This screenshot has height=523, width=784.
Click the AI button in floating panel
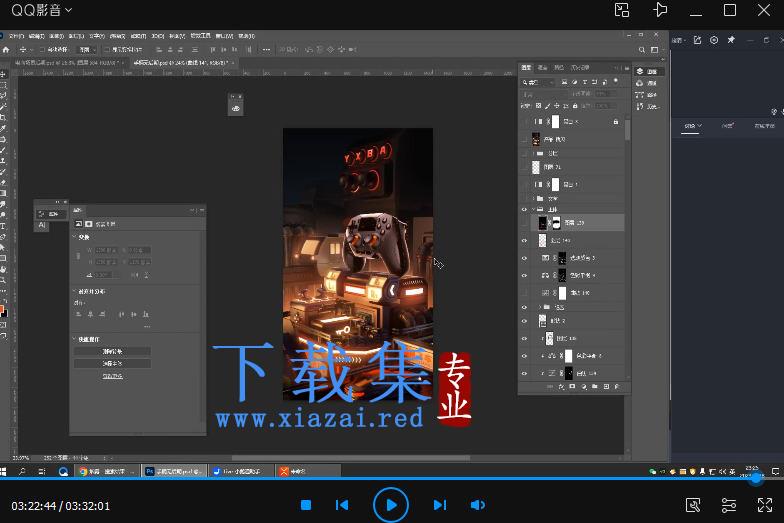tap(42, 226)
